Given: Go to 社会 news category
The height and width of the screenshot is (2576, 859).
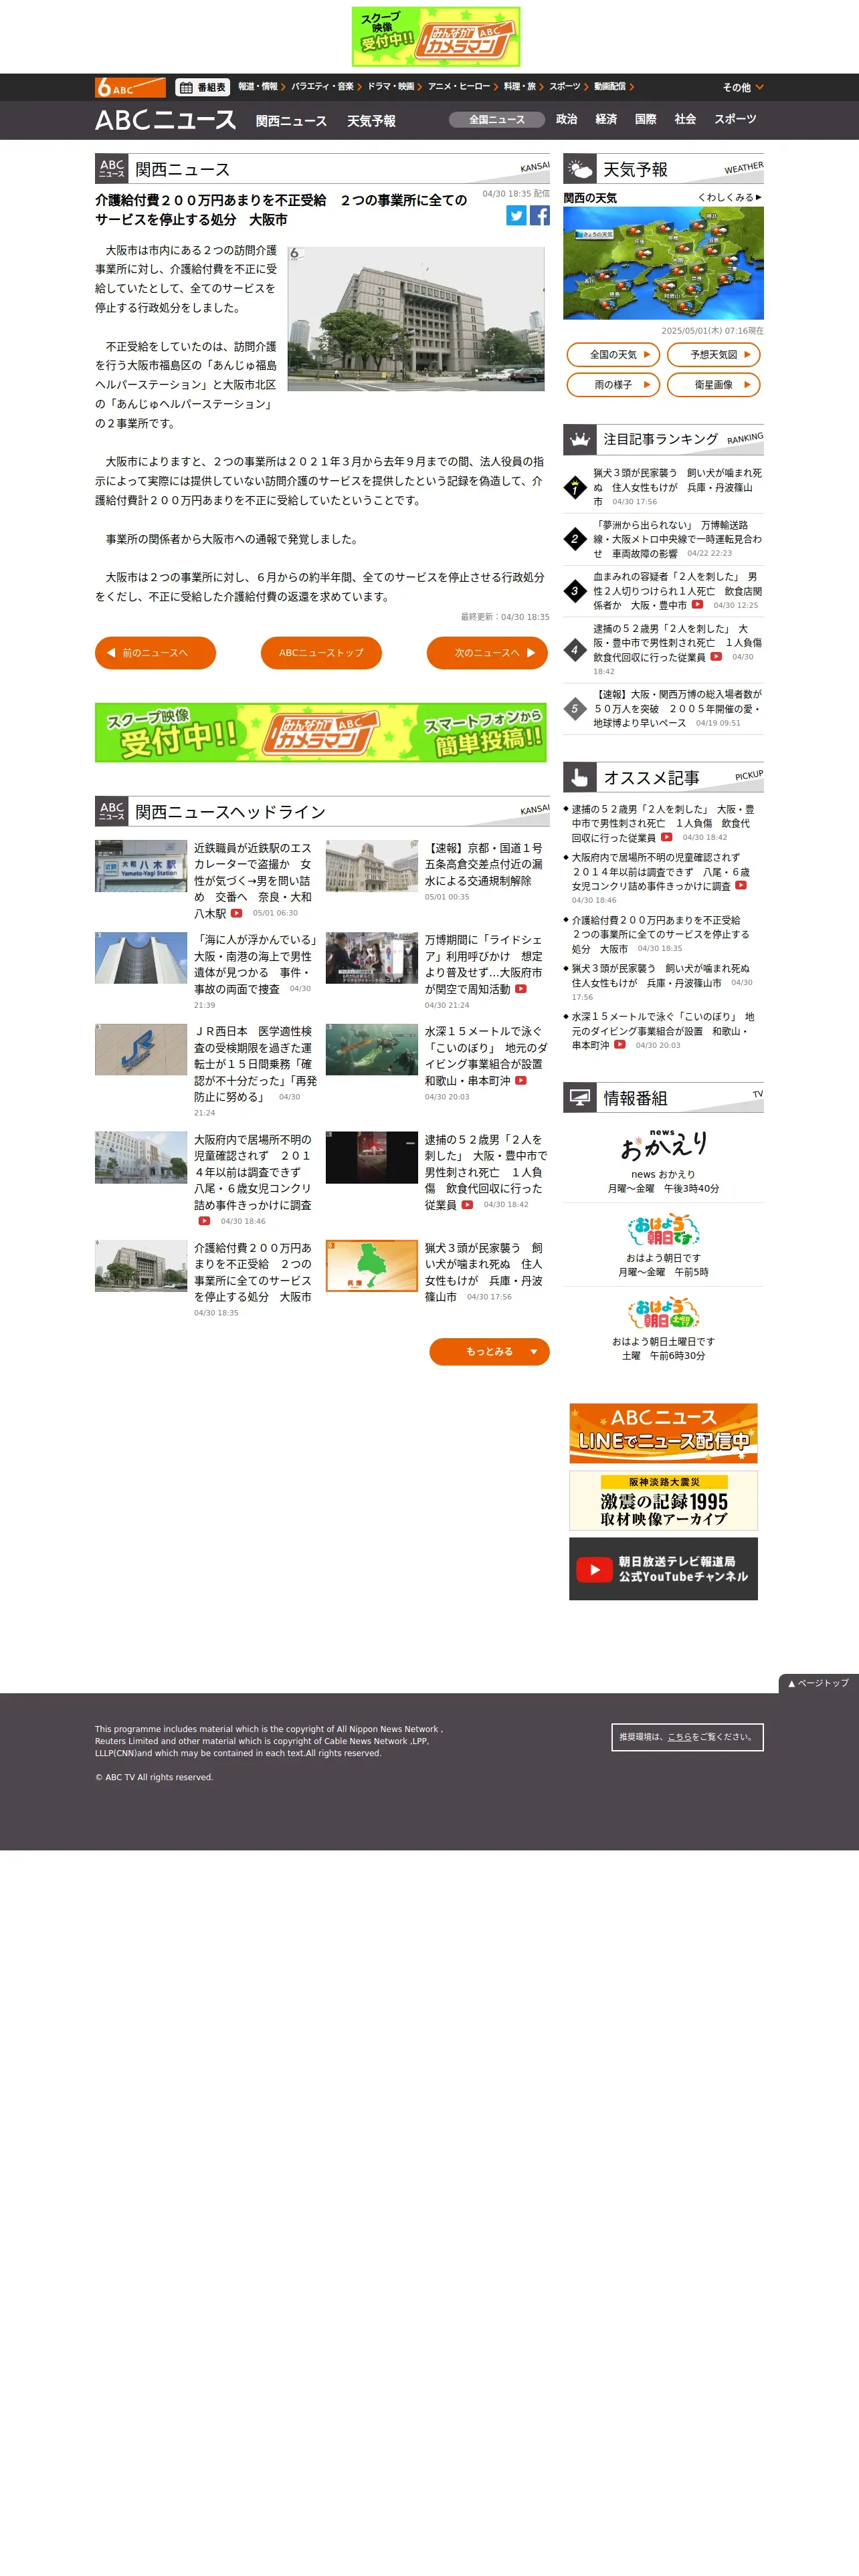Looking at the screenshot, I should [x=685, y=119].
